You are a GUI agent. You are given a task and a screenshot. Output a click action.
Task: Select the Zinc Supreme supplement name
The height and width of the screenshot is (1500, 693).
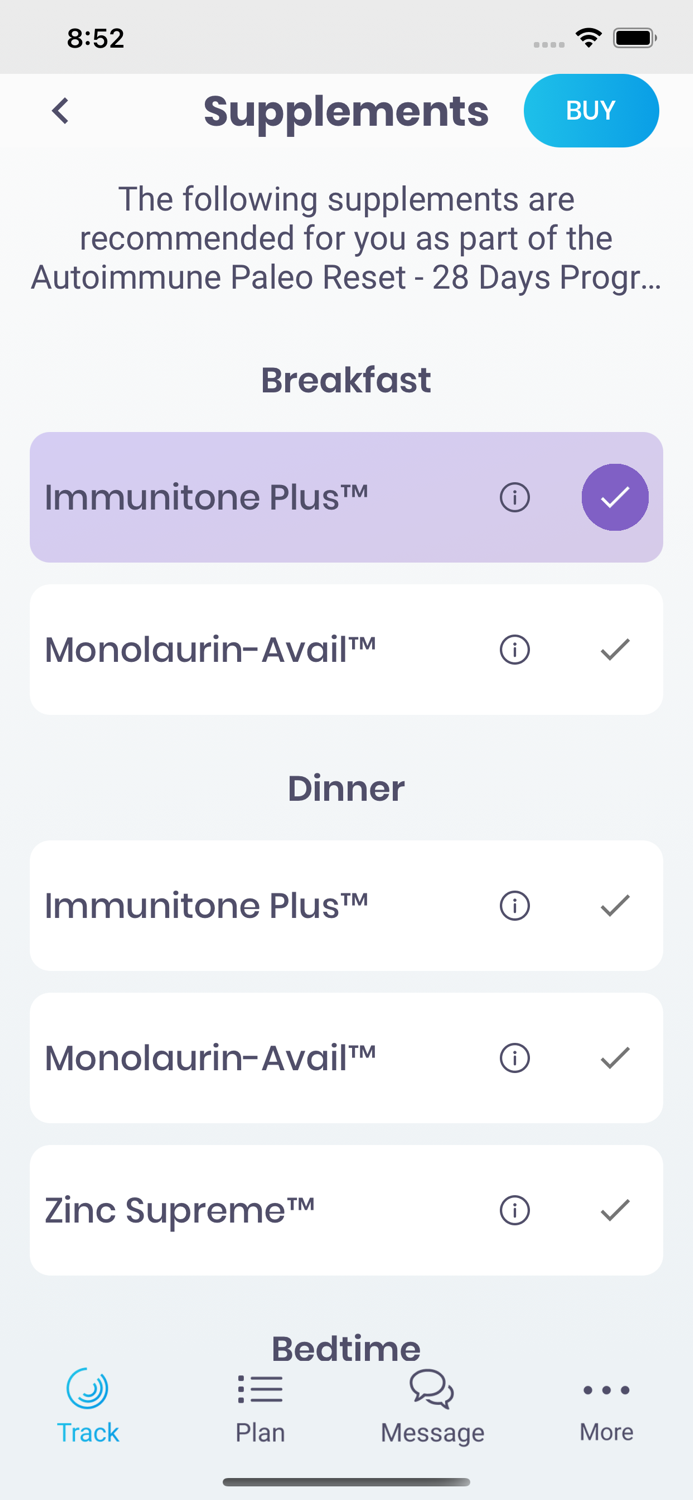click(x=180, y=1210)
